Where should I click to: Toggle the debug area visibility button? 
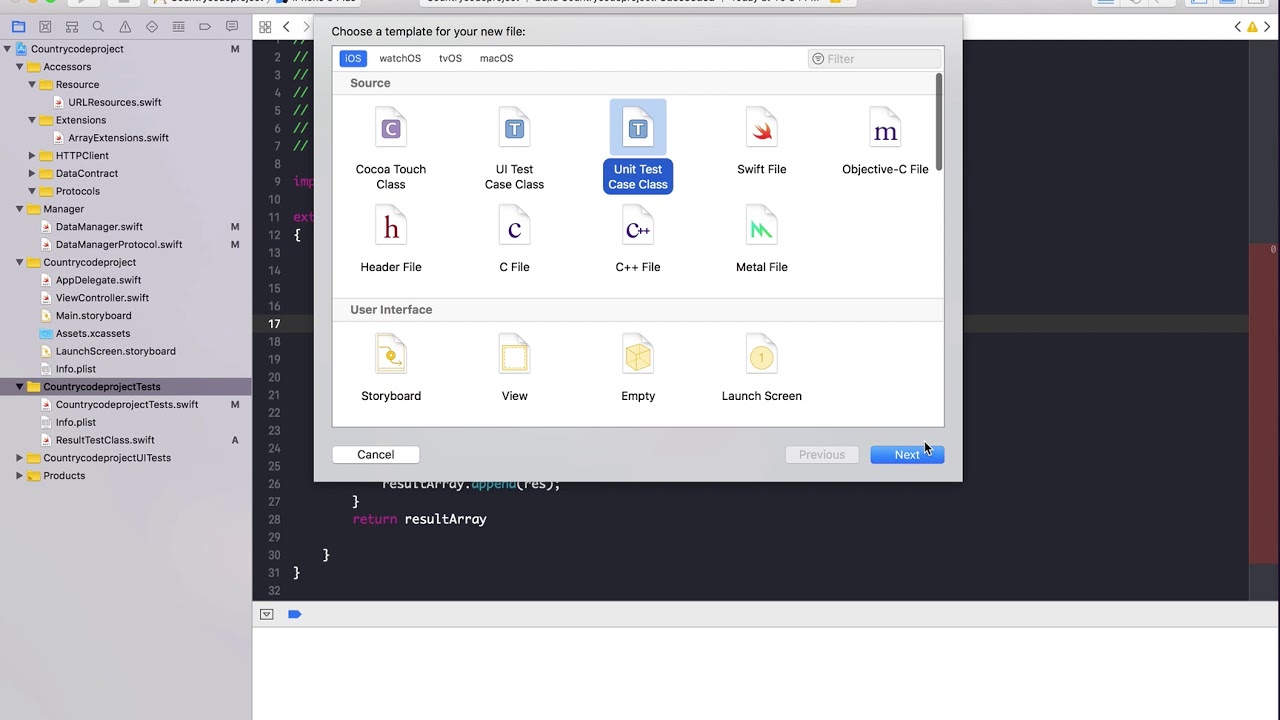pyautogui.click(x=267, y=614)
